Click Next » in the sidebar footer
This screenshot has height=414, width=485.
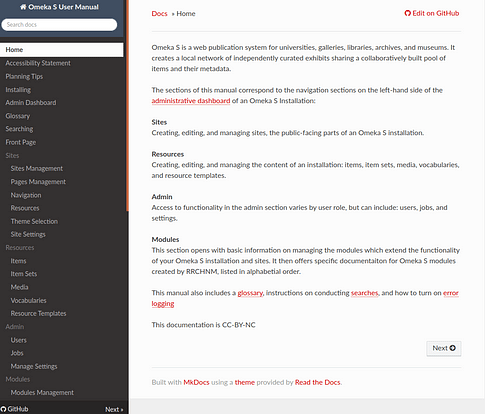pyautogui.click(x=114, y=409)
